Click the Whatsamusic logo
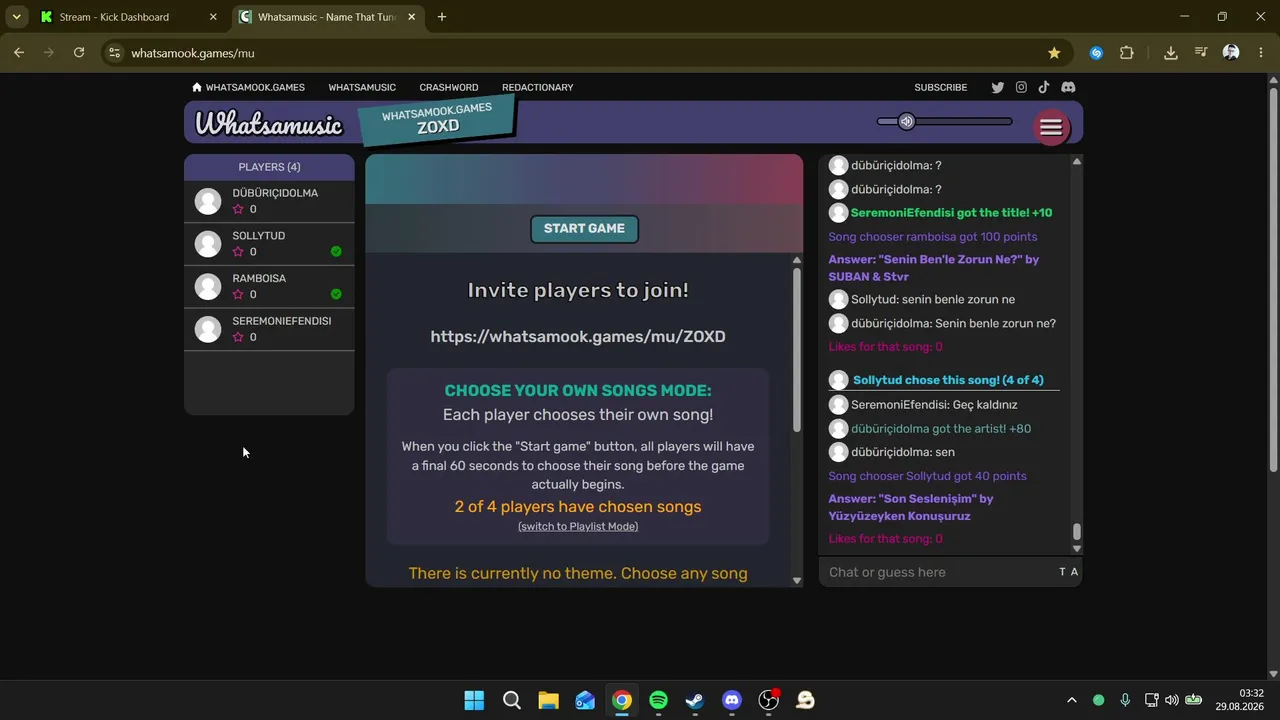 pos(268,123)
